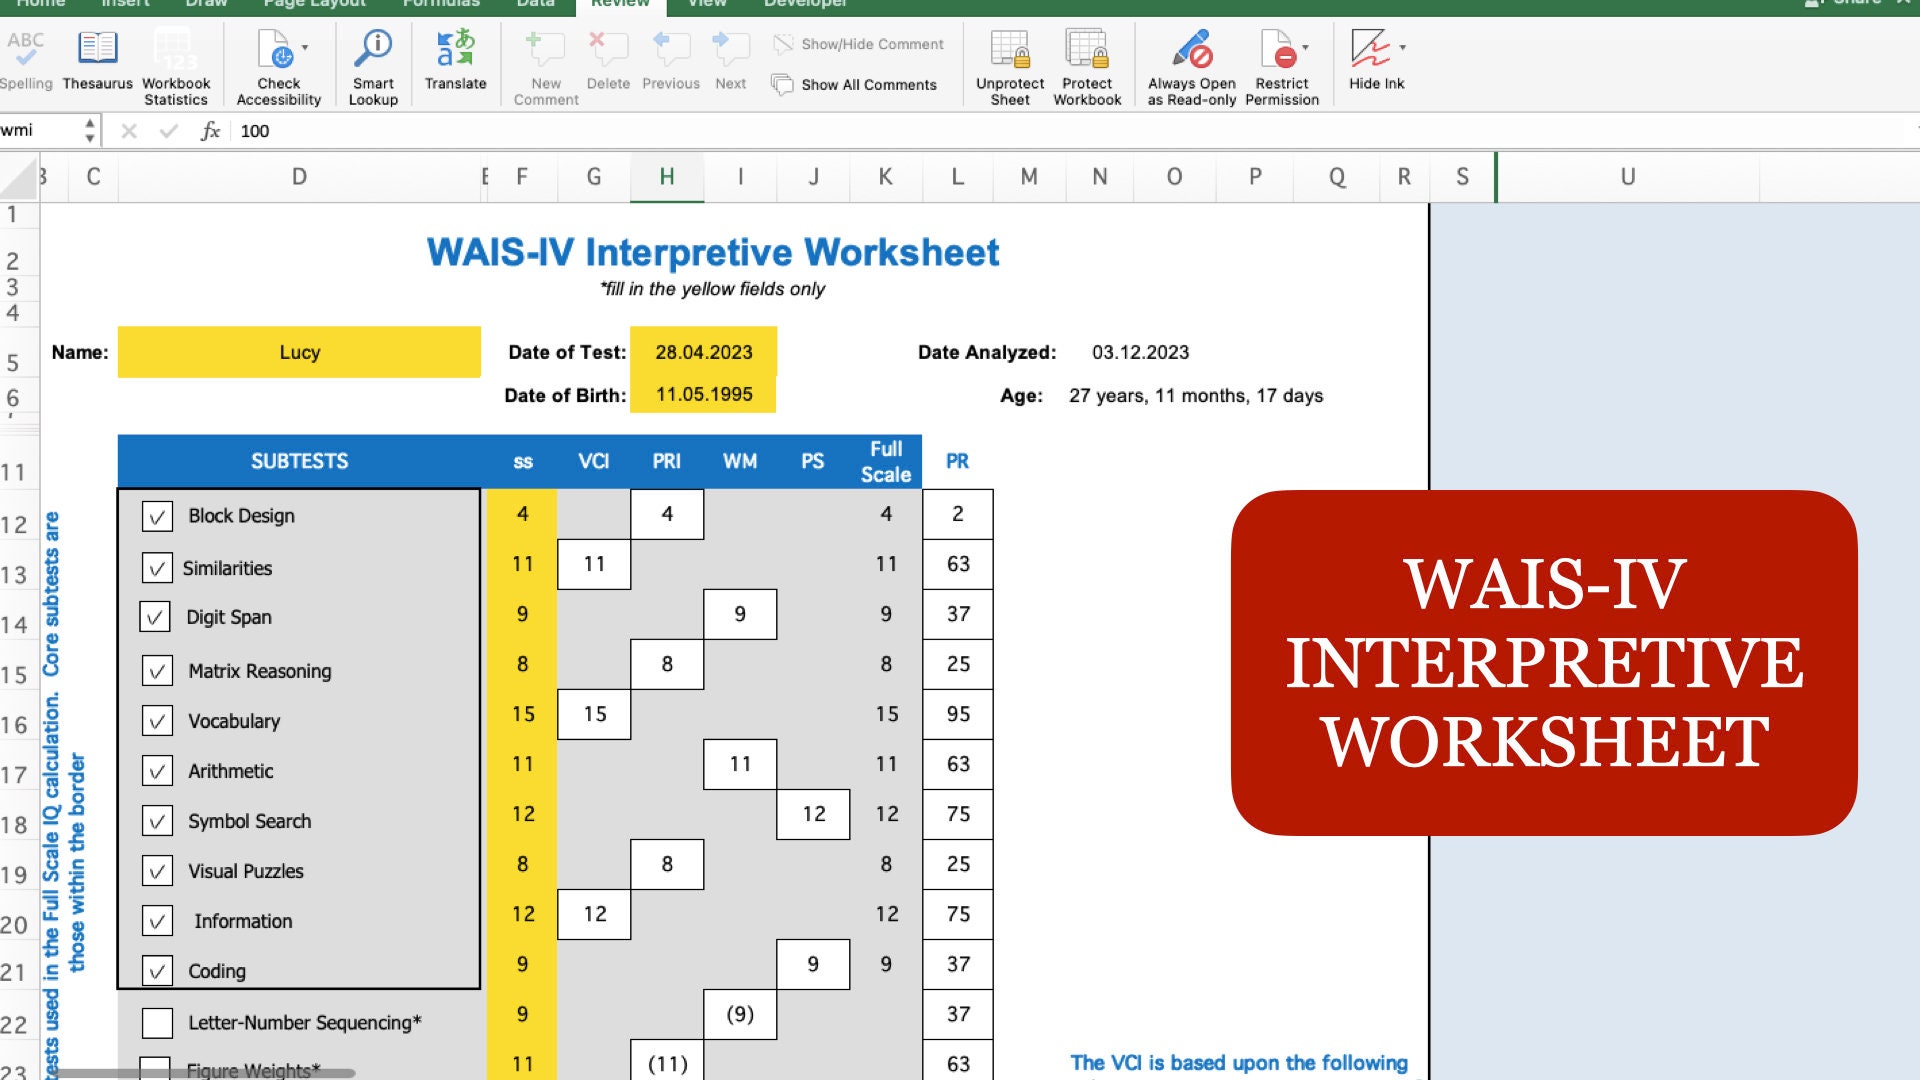This screenshot has width=1920, height=1080.
Task: View Workbook Statistics
Action: 175,62
